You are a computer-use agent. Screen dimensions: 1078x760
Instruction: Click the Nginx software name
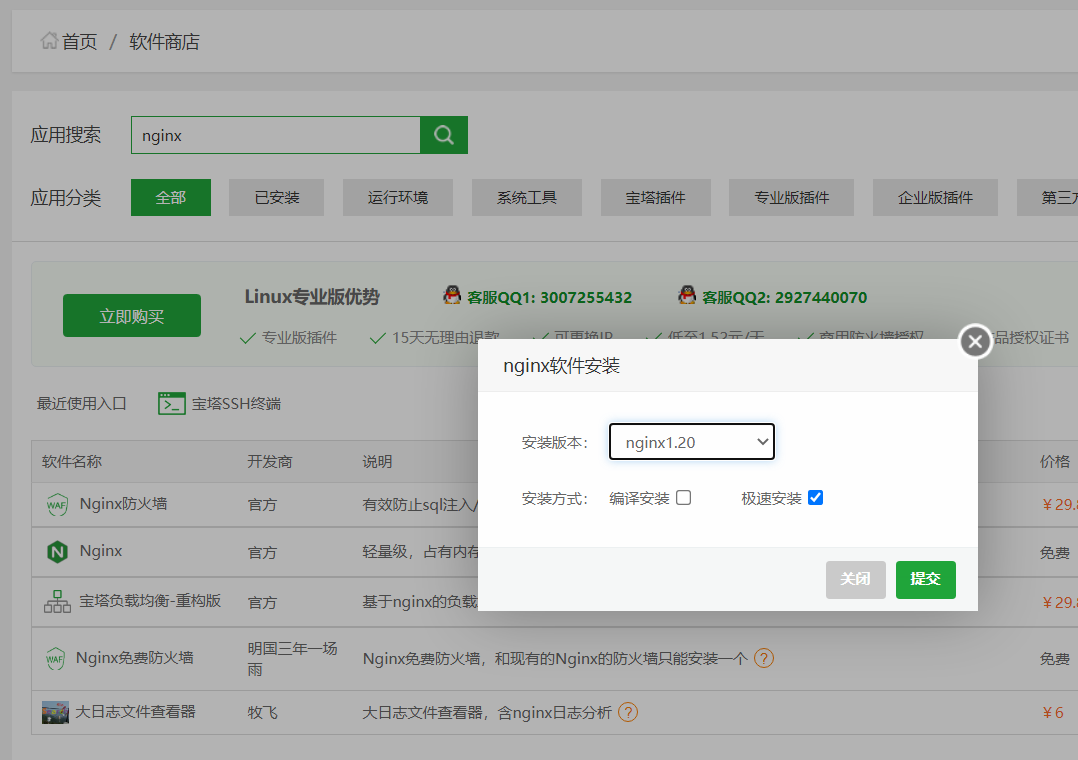pyautogui.click(x=100, y=551)
